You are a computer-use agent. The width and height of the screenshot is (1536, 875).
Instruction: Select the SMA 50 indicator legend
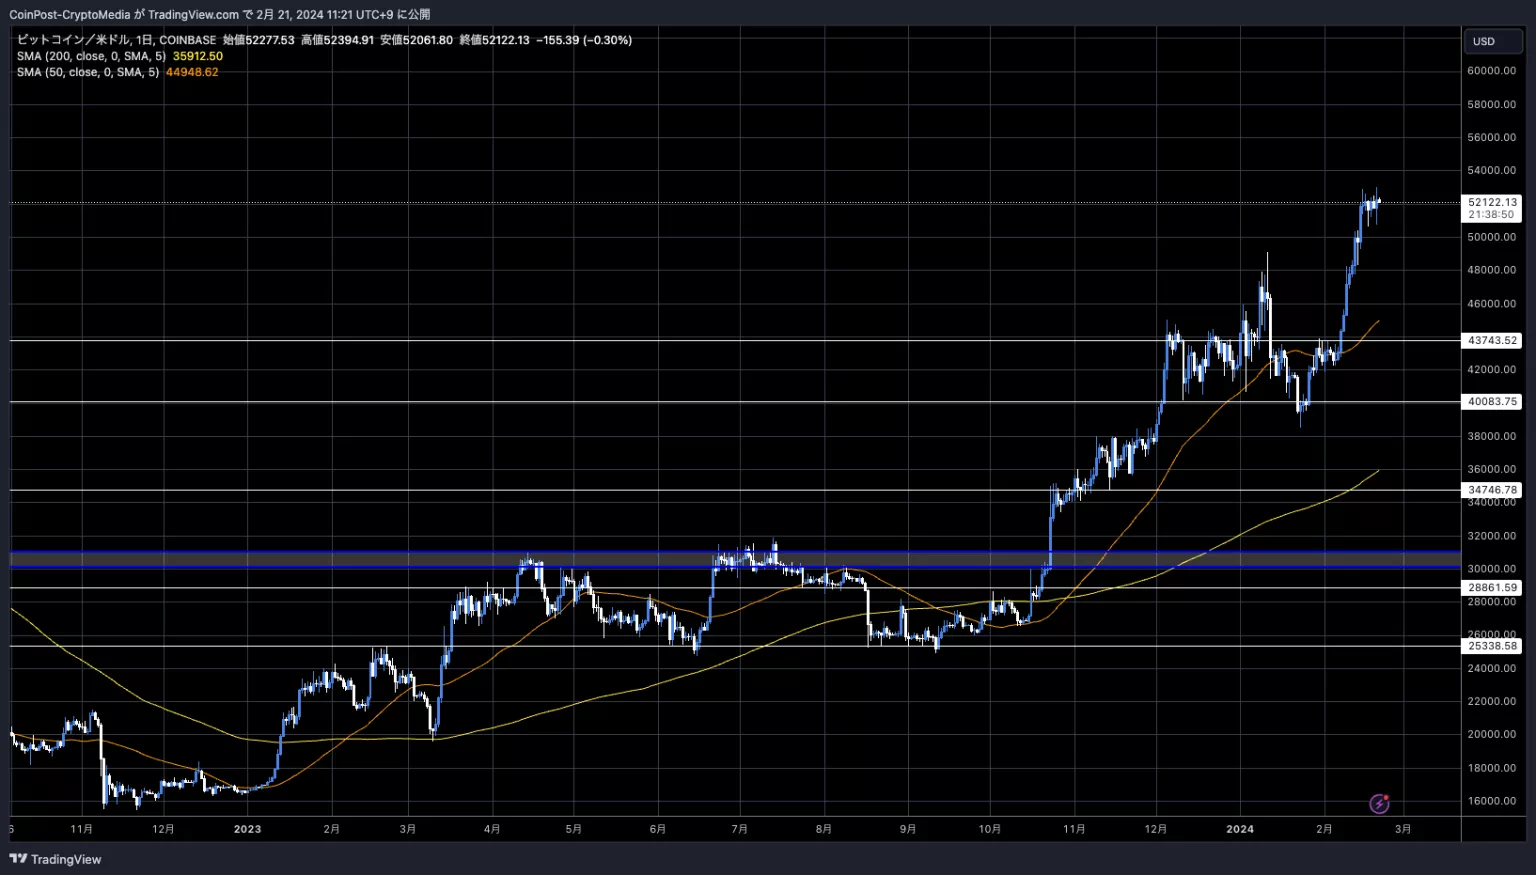point(88,72)
